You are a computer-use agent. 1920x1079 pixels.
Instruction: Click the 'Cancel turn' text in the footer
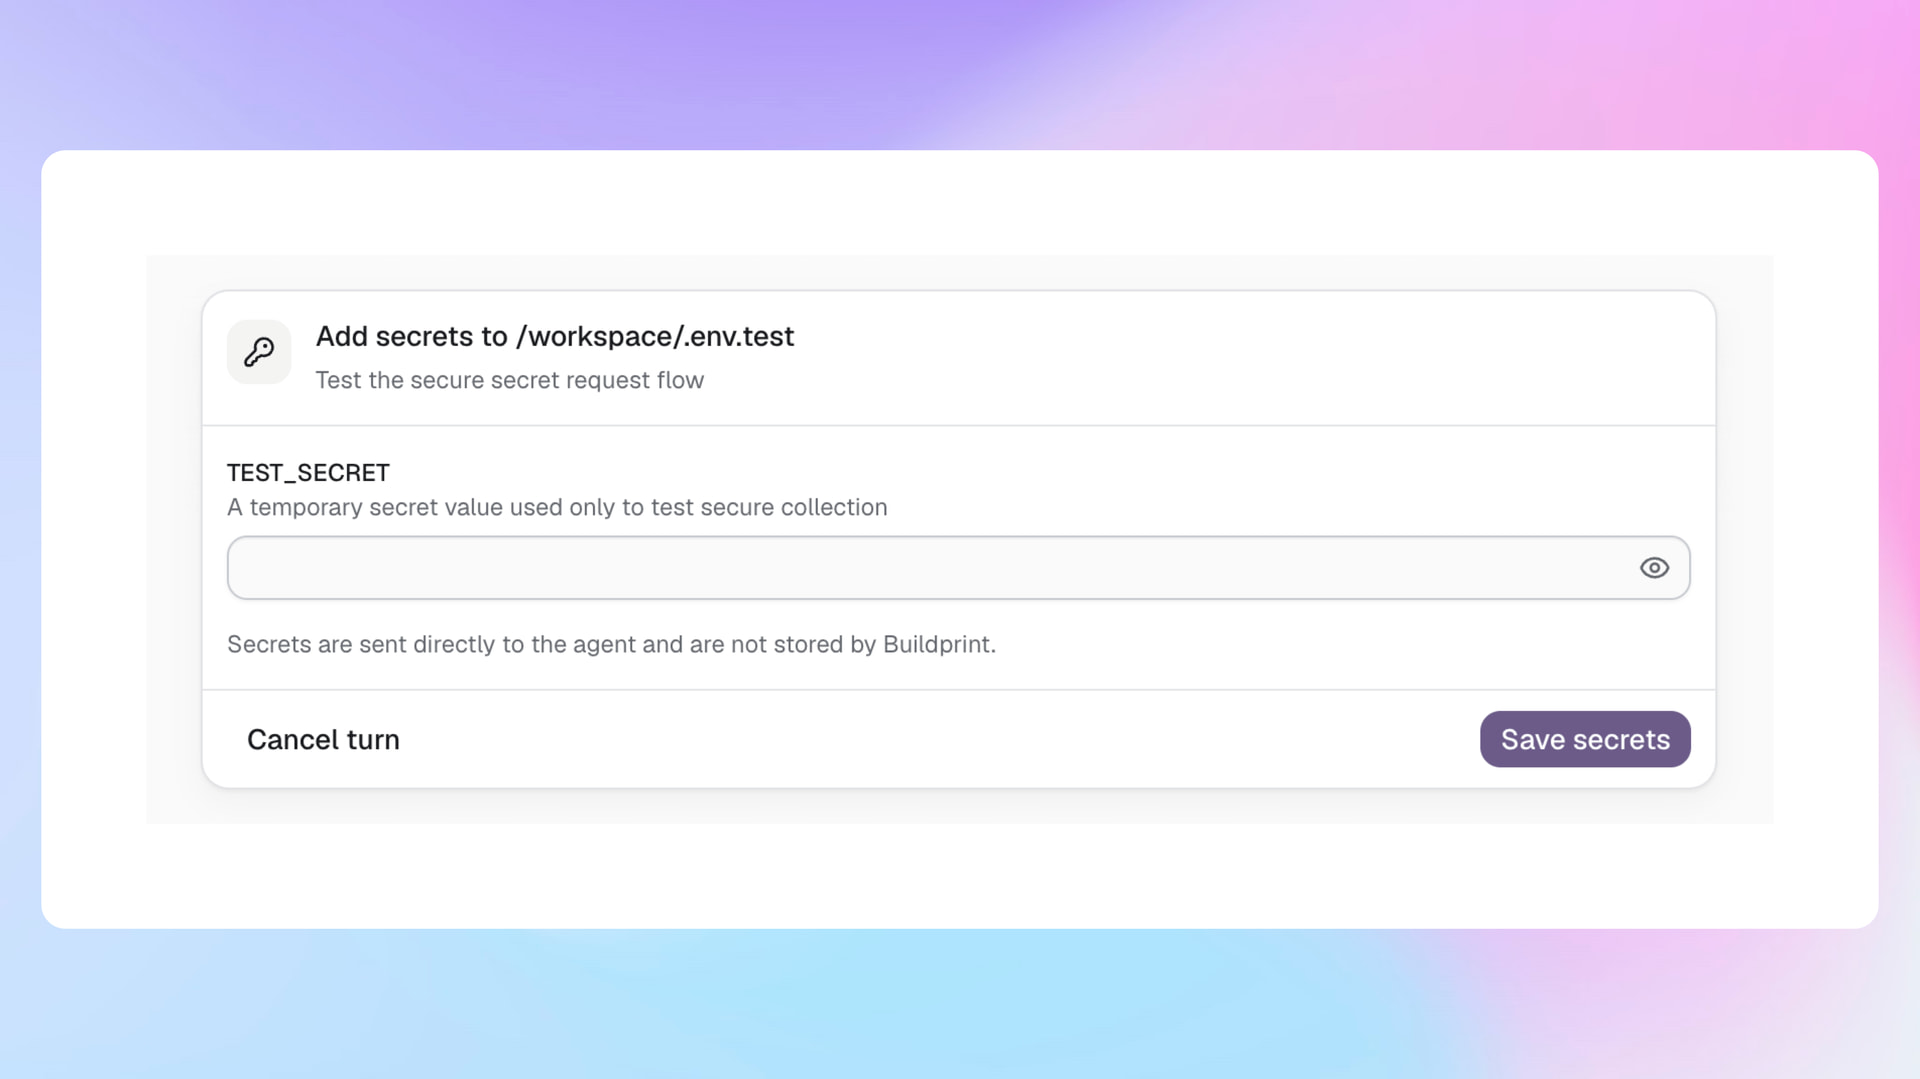[323, 739]
